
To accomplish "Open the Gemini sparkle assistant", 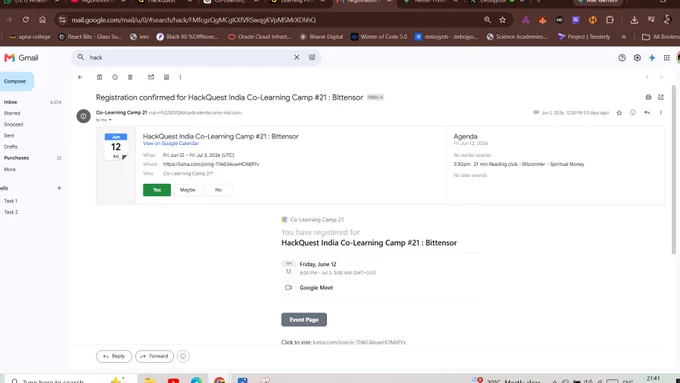I will 651,58.
